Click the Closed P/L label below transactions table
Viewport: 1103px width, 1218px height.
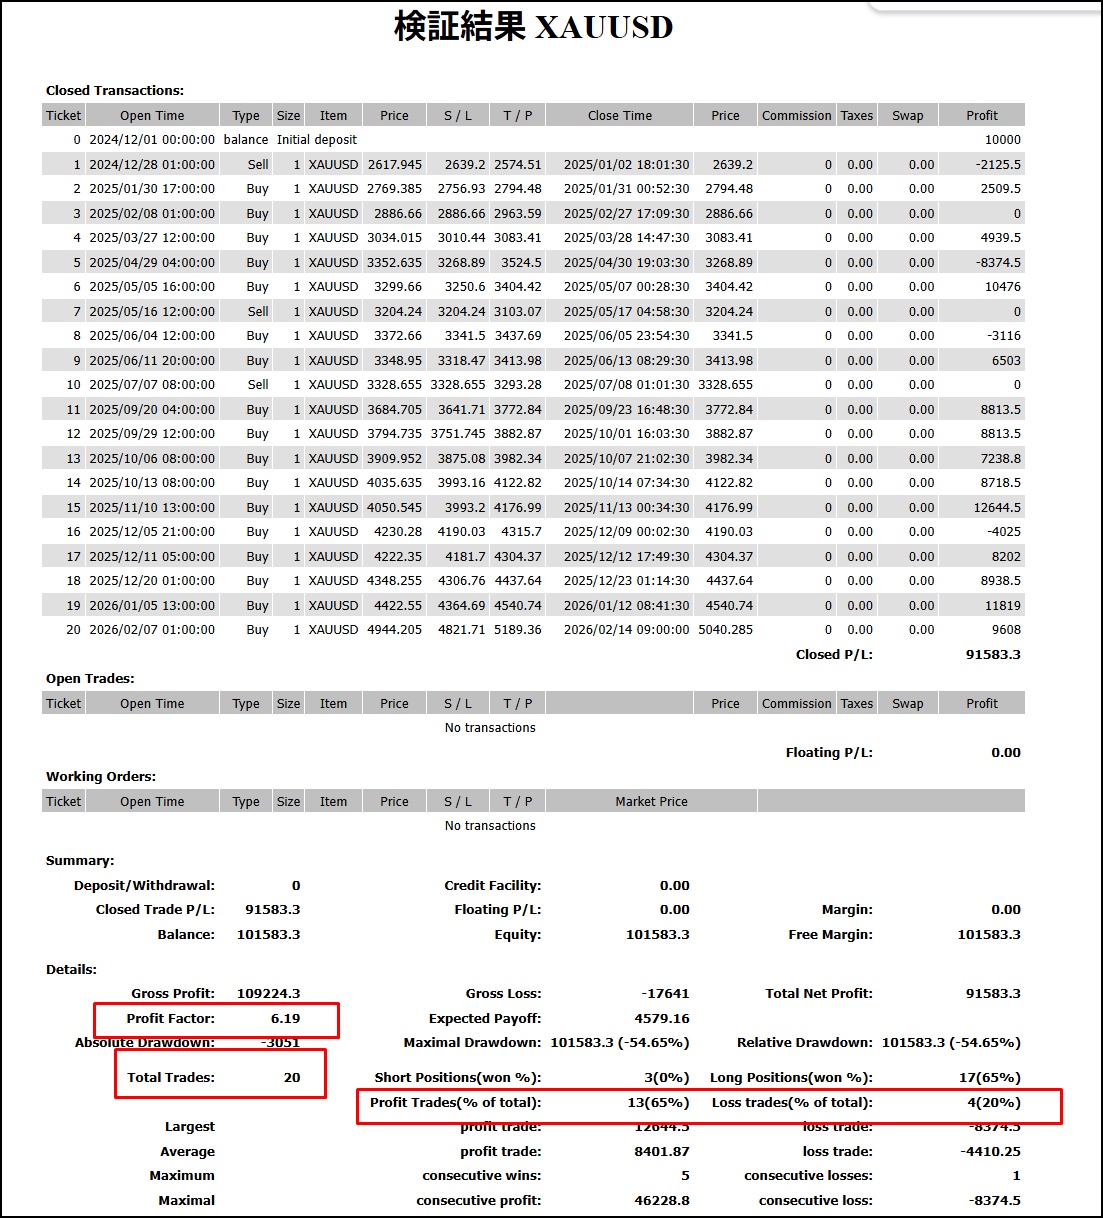[833, 655]
